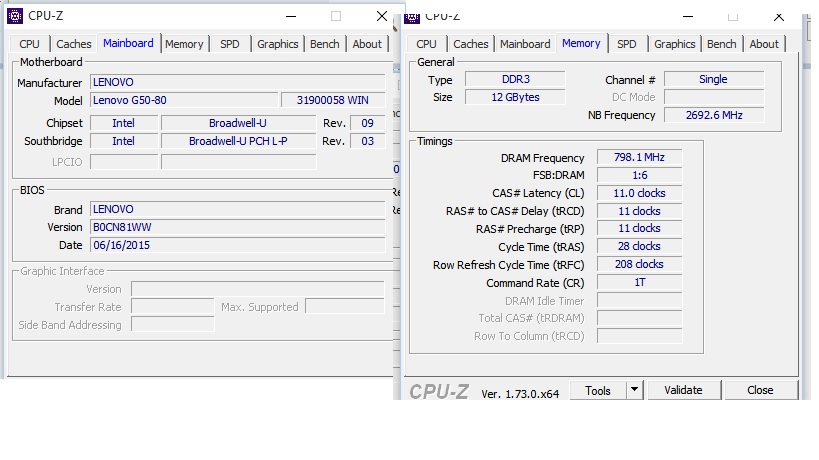Minimize the left CPU-Z window

291,16
